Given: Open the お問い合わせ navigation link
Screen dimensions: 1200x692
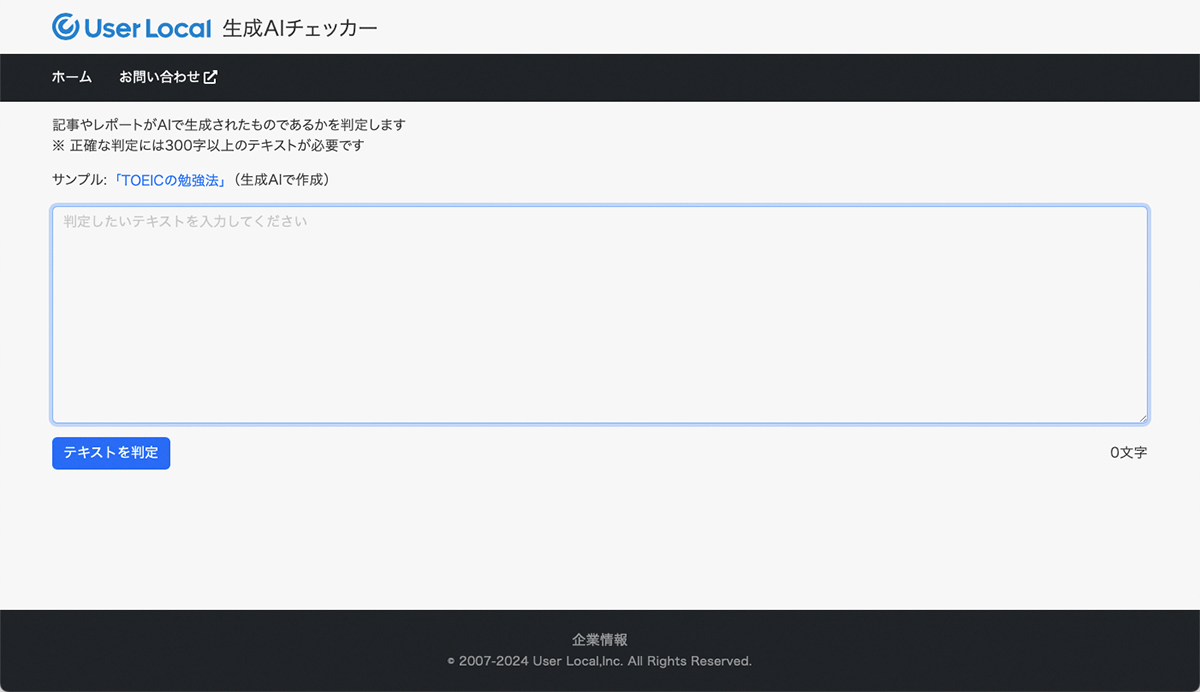Looking at the screenshot, I should (x=160, y=77).
